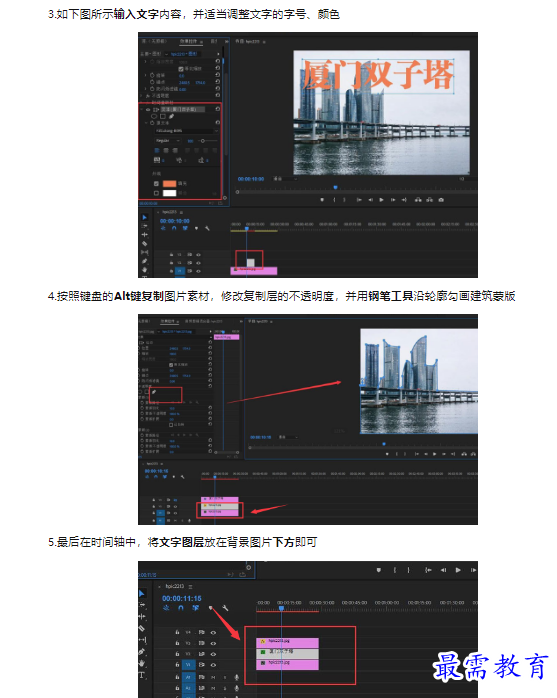557x698 pixels.
Task: Toggle the white Stroke checkbox in step 3
Action: tap(156, 193)
